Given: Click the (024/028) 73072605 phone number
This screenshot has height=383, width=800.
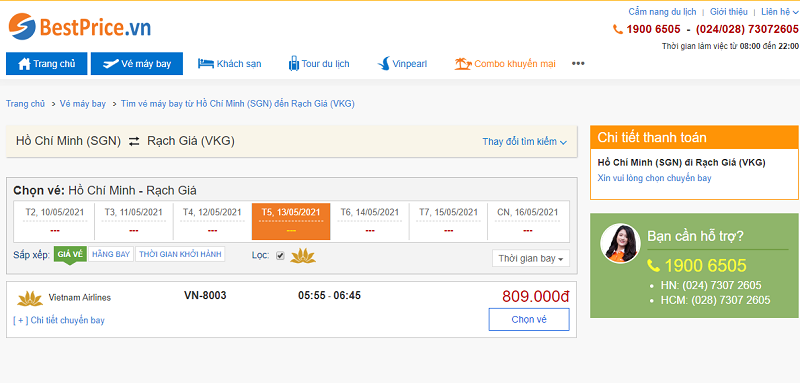Looking at the screenshot, I should [x=747, y=29].
